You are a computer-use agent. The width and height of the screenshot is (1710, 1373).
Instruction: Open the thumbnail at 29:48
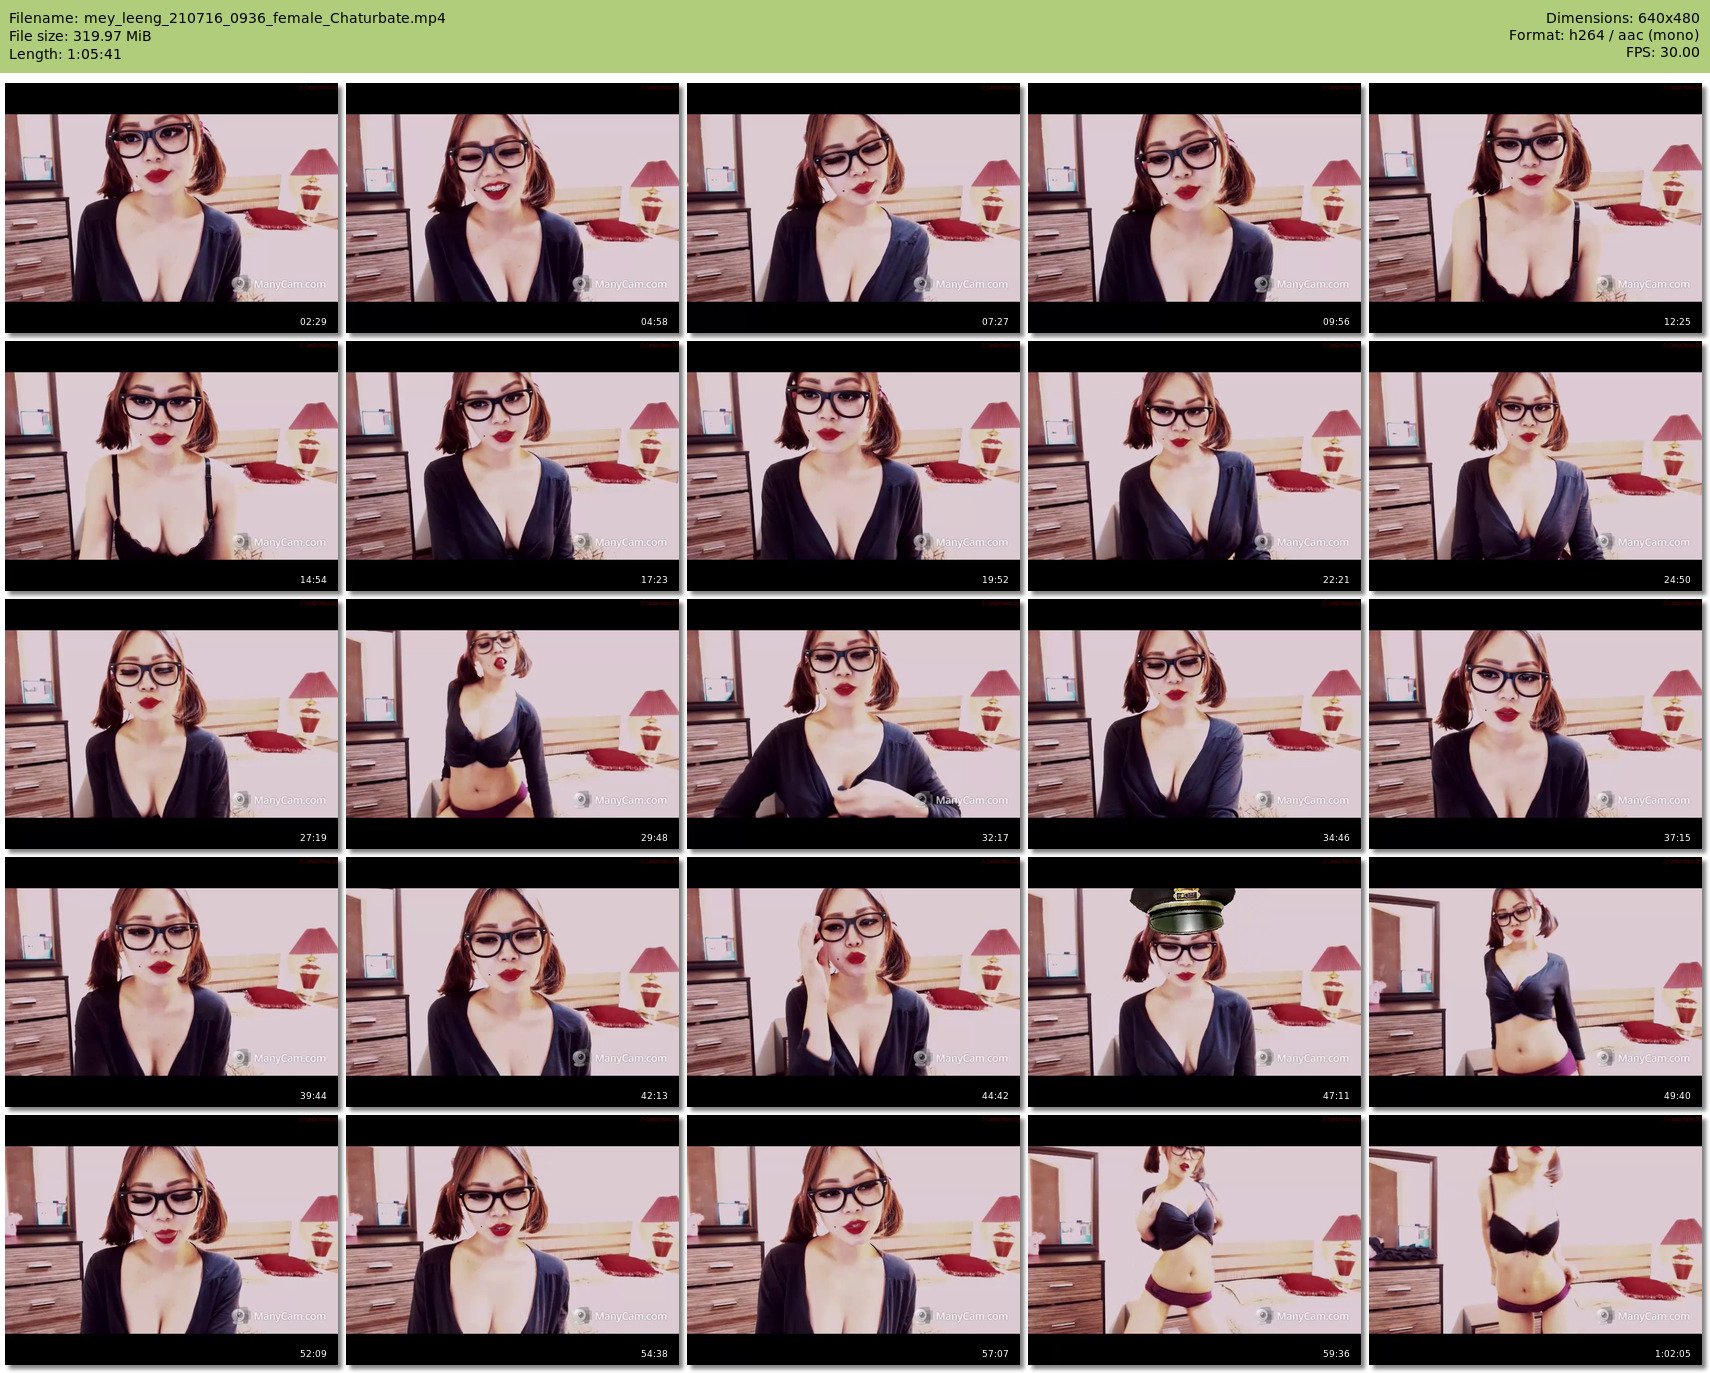pos(512,723)
